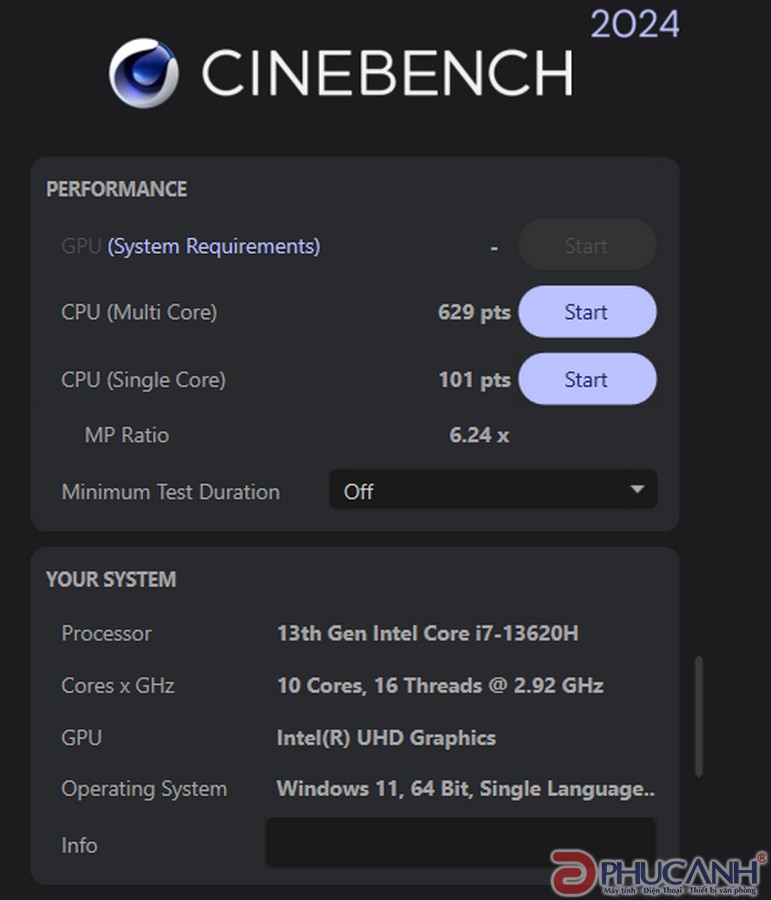Screen dimensions: 771x900
Task: Open the Minimum Test Duration dropdown
Action: (x=493, y=491)
